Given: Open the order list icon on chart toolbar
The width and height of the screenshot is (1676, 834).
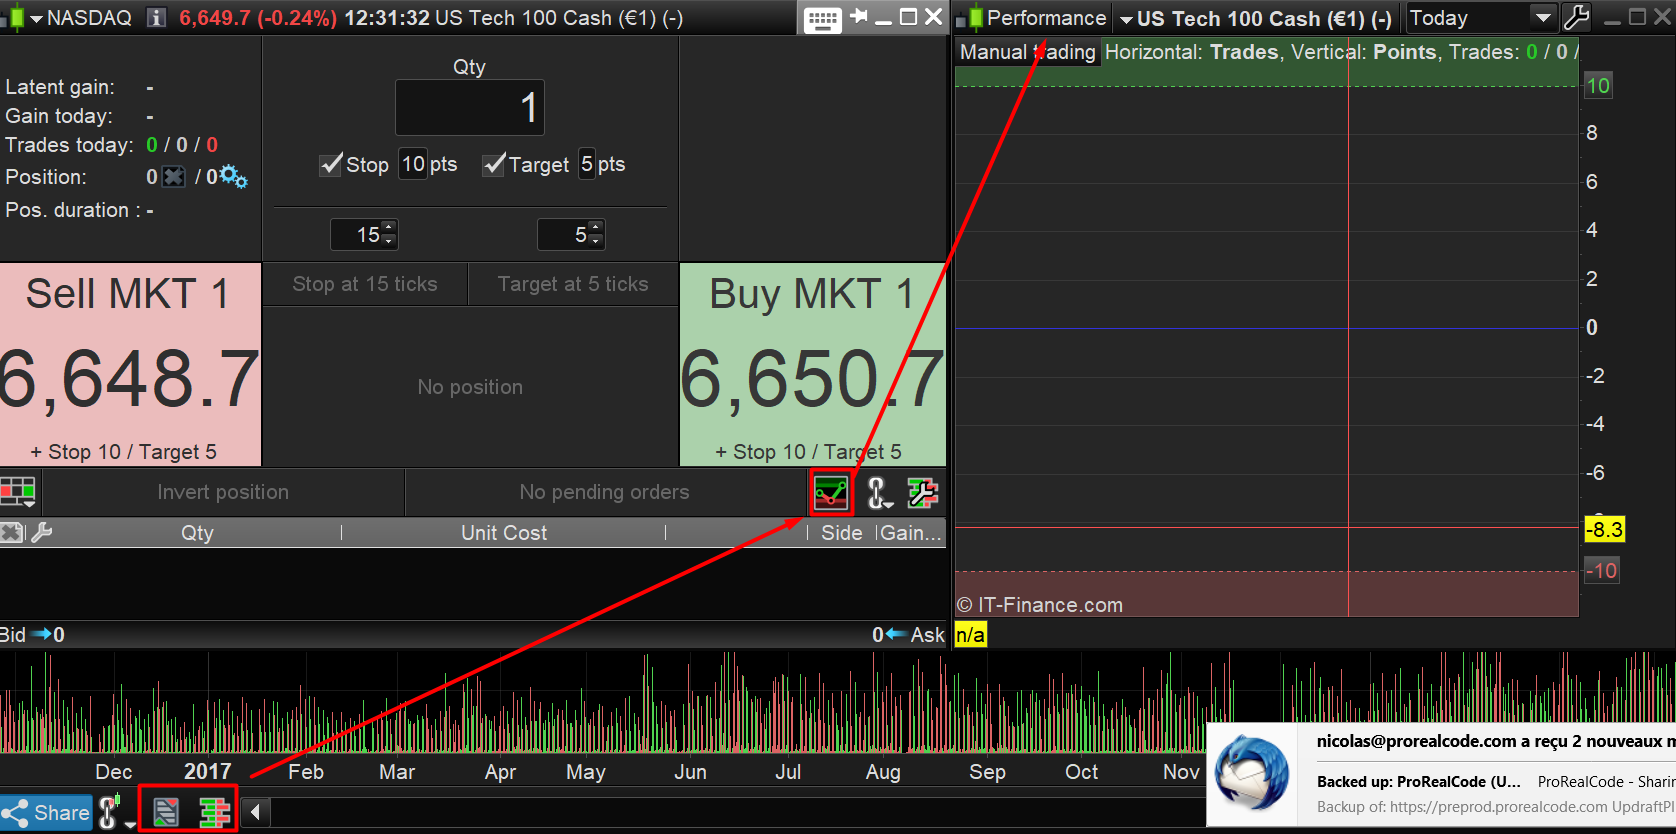Looking at the screenshot, I should [166, 812].
